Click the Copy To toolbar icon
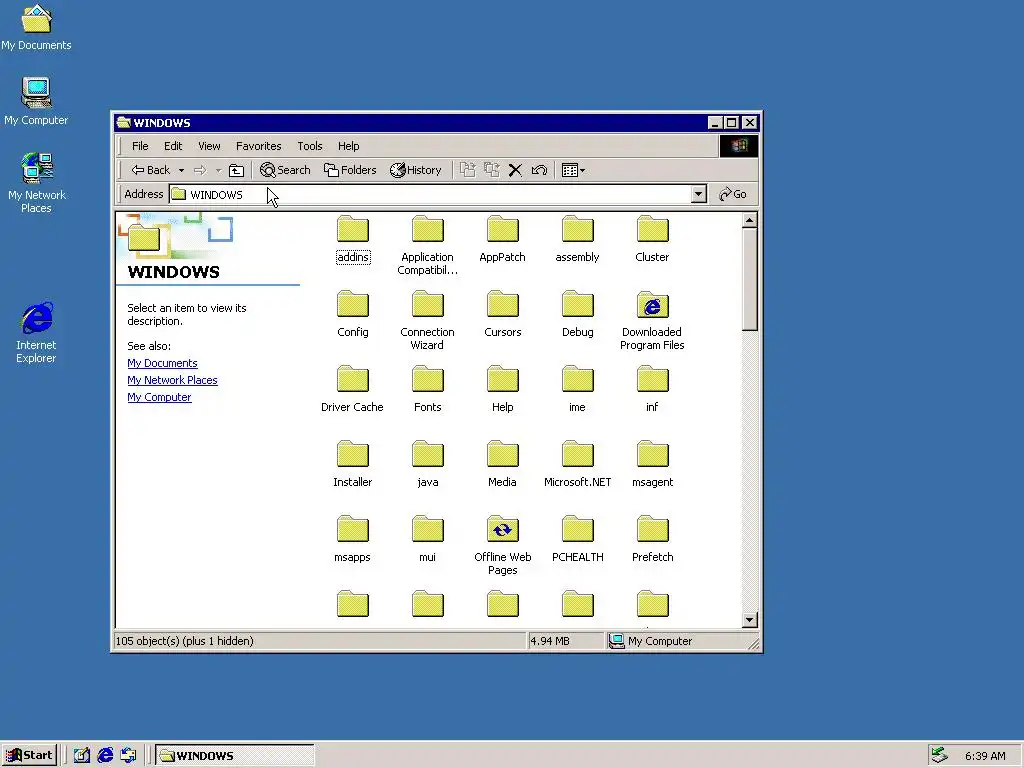The width and height of the screenshot is (1024, 768). pos(492,170)
